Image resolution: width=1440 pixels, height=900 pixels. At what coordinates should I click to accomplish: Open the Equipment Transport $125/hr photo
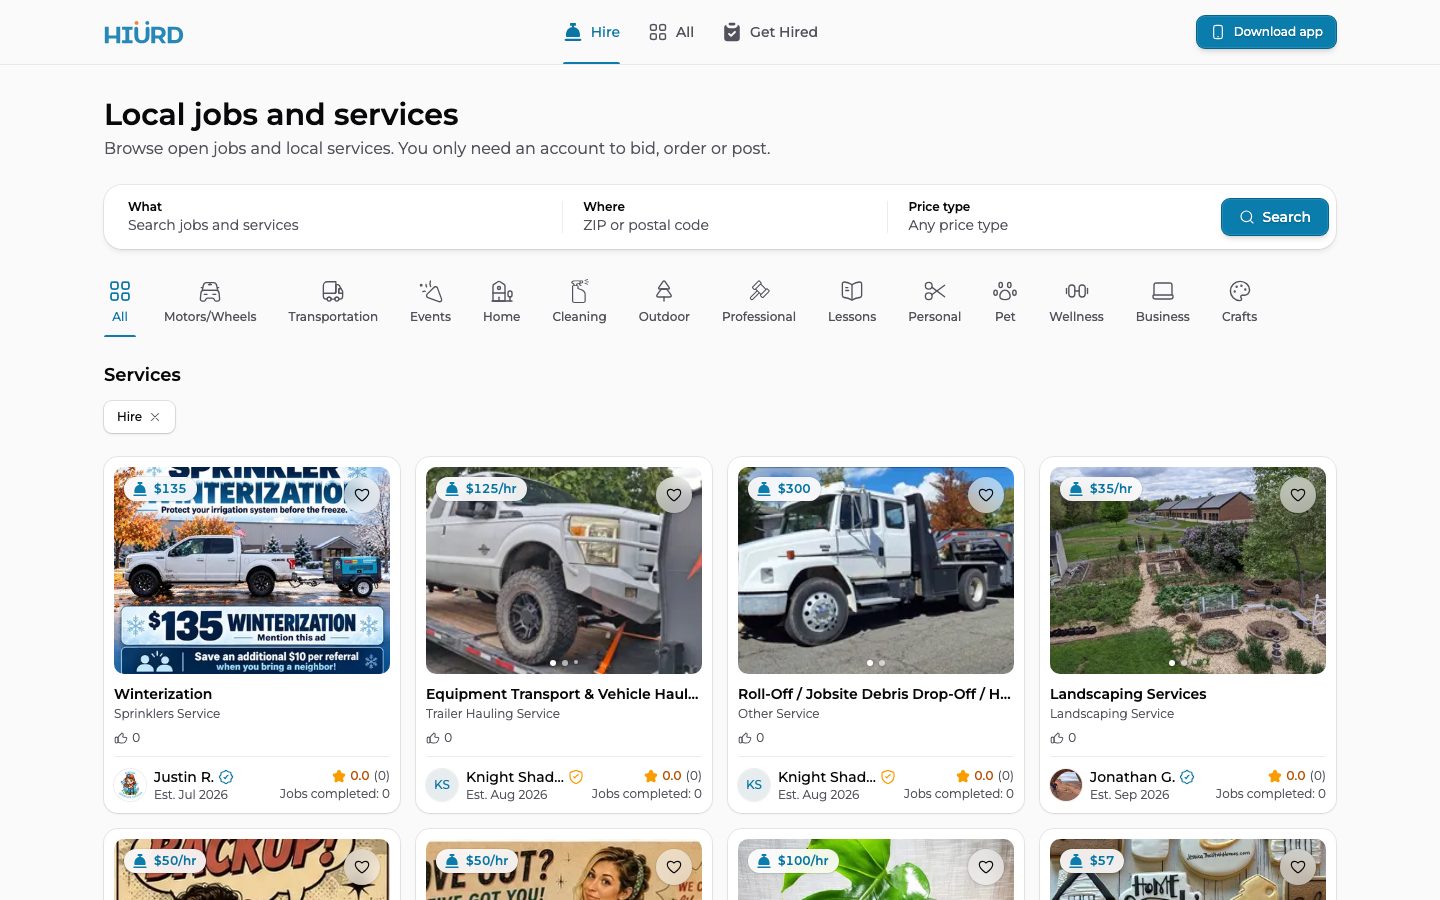(564, 571)
